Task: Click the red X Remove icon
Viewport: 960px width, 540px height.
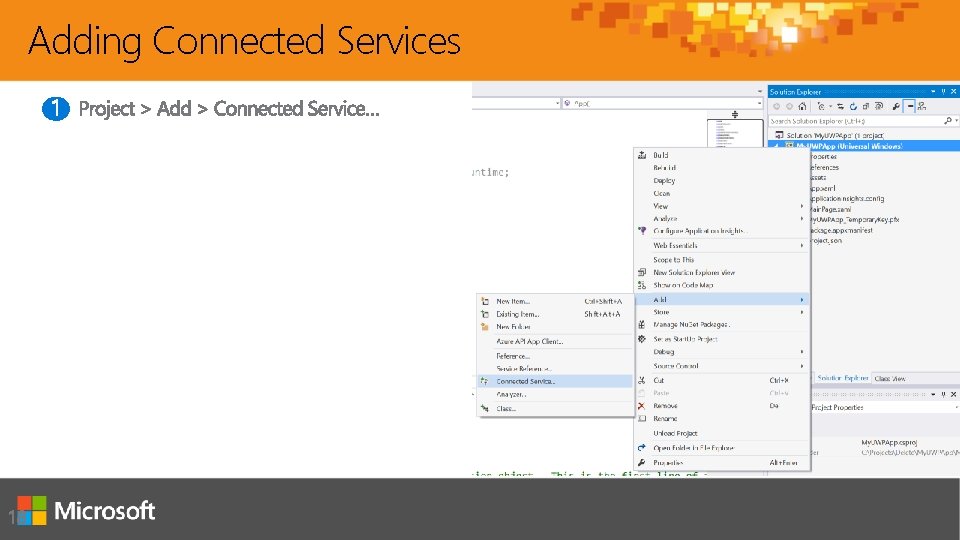Action: [642, 406]
